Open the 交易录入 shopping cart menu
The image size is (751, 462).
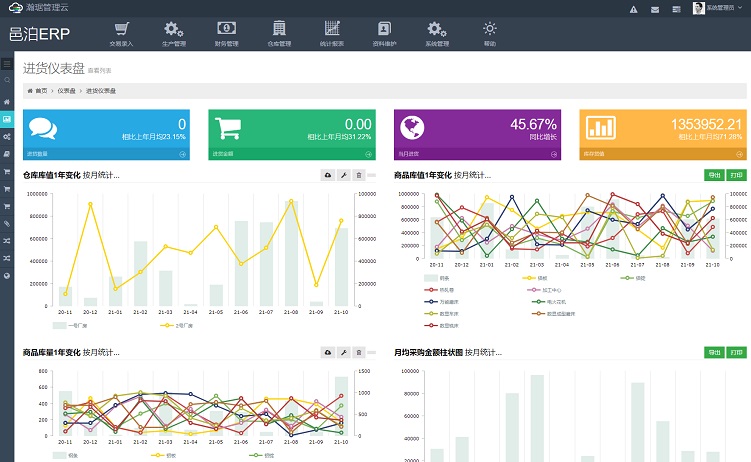tap(121, 33)
